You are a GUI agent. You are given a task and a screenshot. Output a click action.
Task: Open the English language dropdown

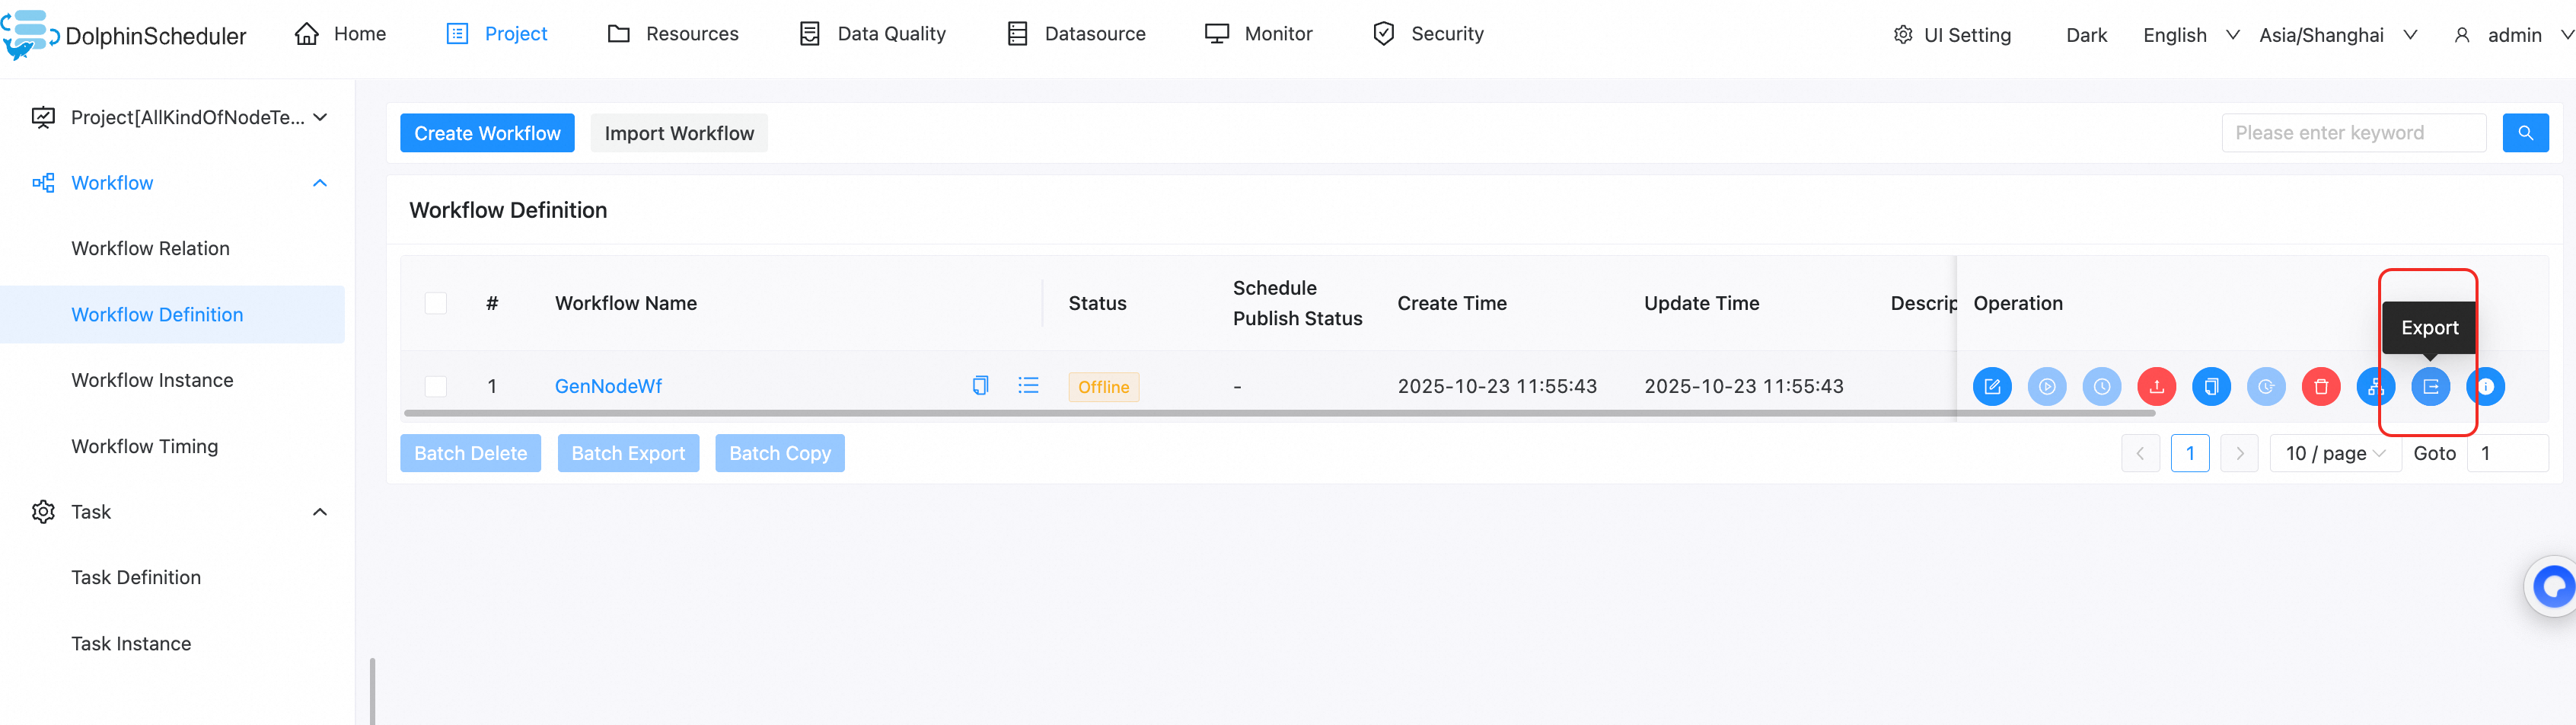pyautogui.click(x=2190, y=35)
